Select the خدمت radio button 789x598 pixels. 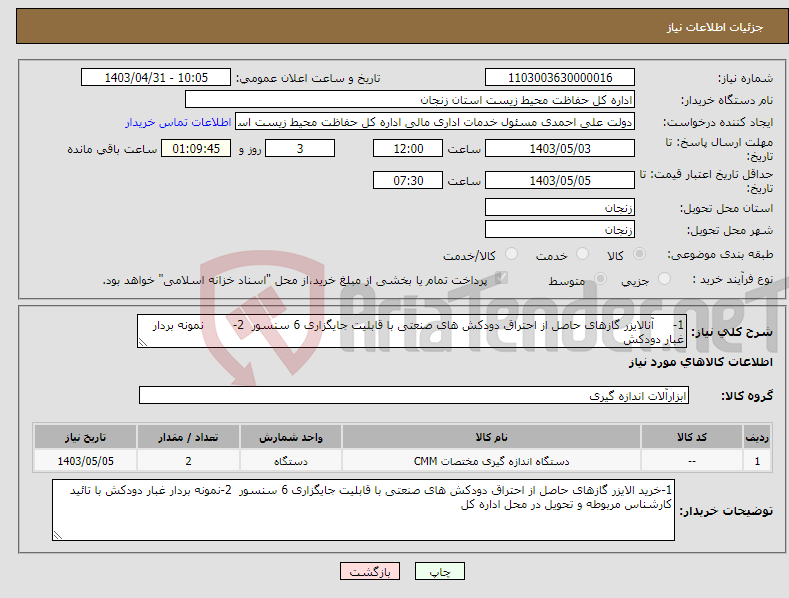pyautogui.click(x=582, y=254)
